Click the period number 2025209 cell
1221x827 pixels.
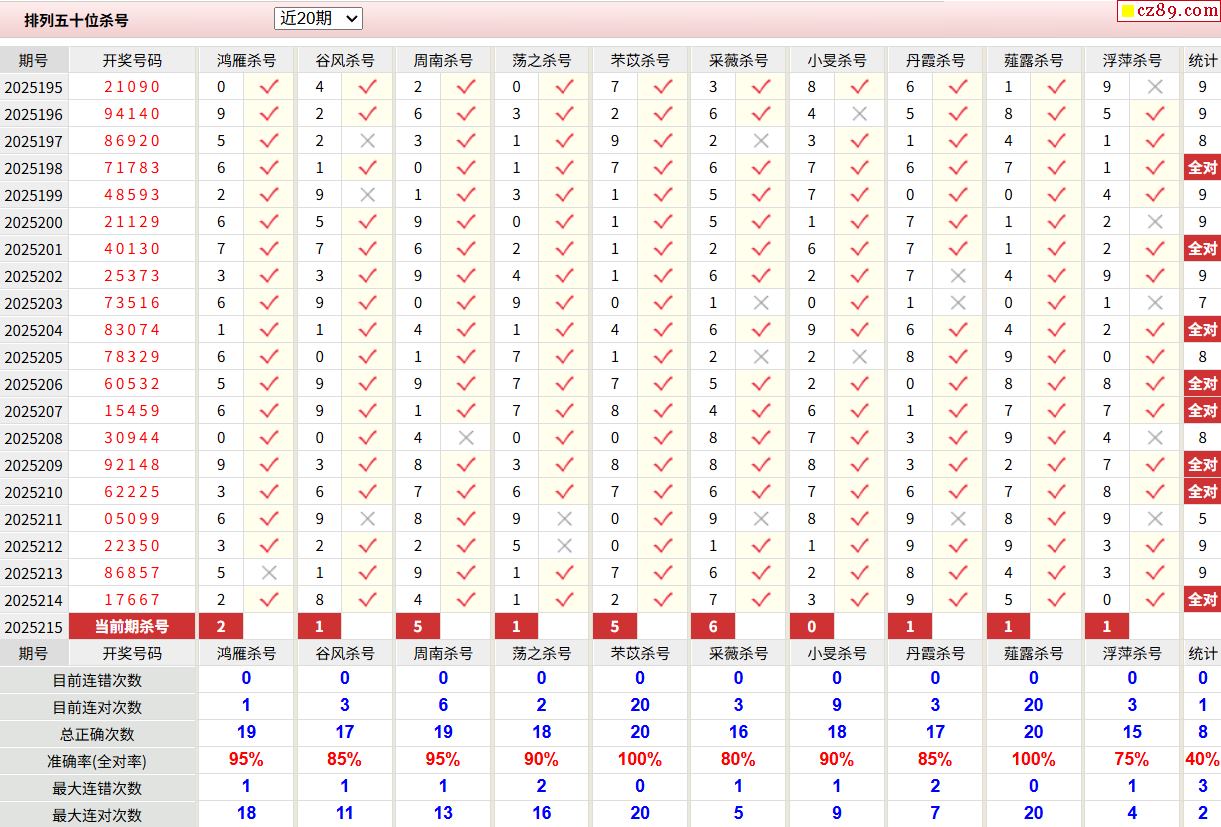click(34, 465)
